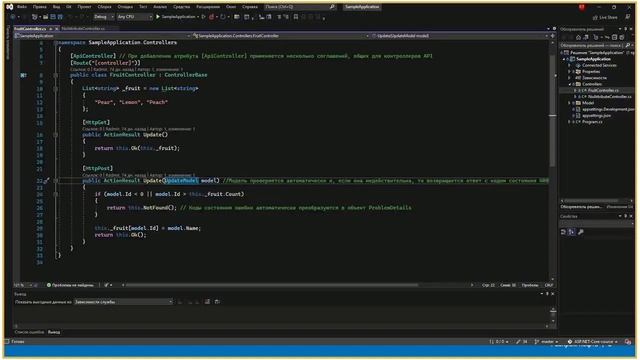Click the Categorized icon in Properties panel
Screen dimensions: 640x360
click(x=564, y=232)
